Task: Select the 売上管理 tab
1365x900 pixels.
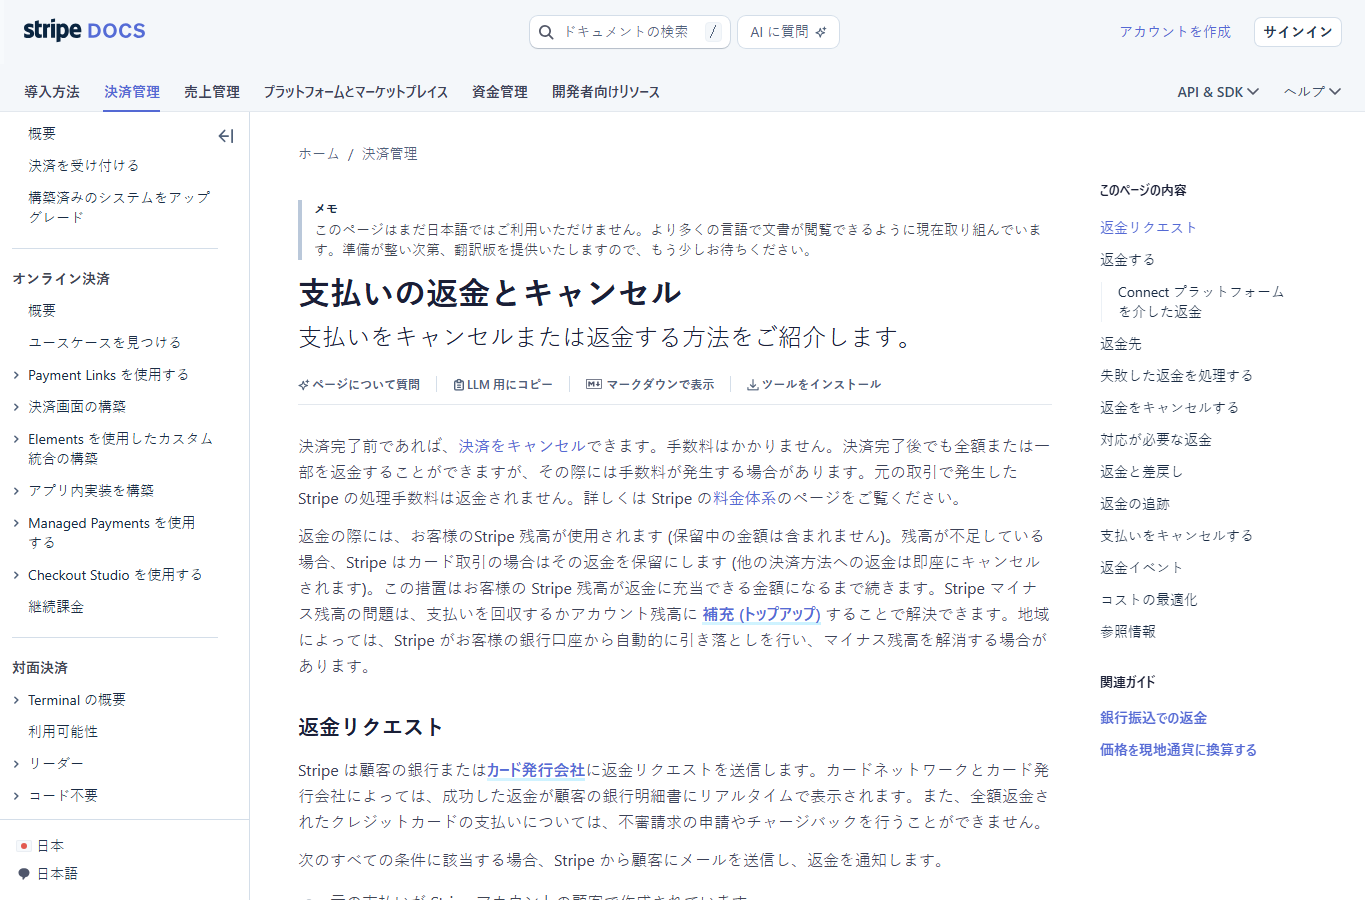Action: (x=212, y=92)
